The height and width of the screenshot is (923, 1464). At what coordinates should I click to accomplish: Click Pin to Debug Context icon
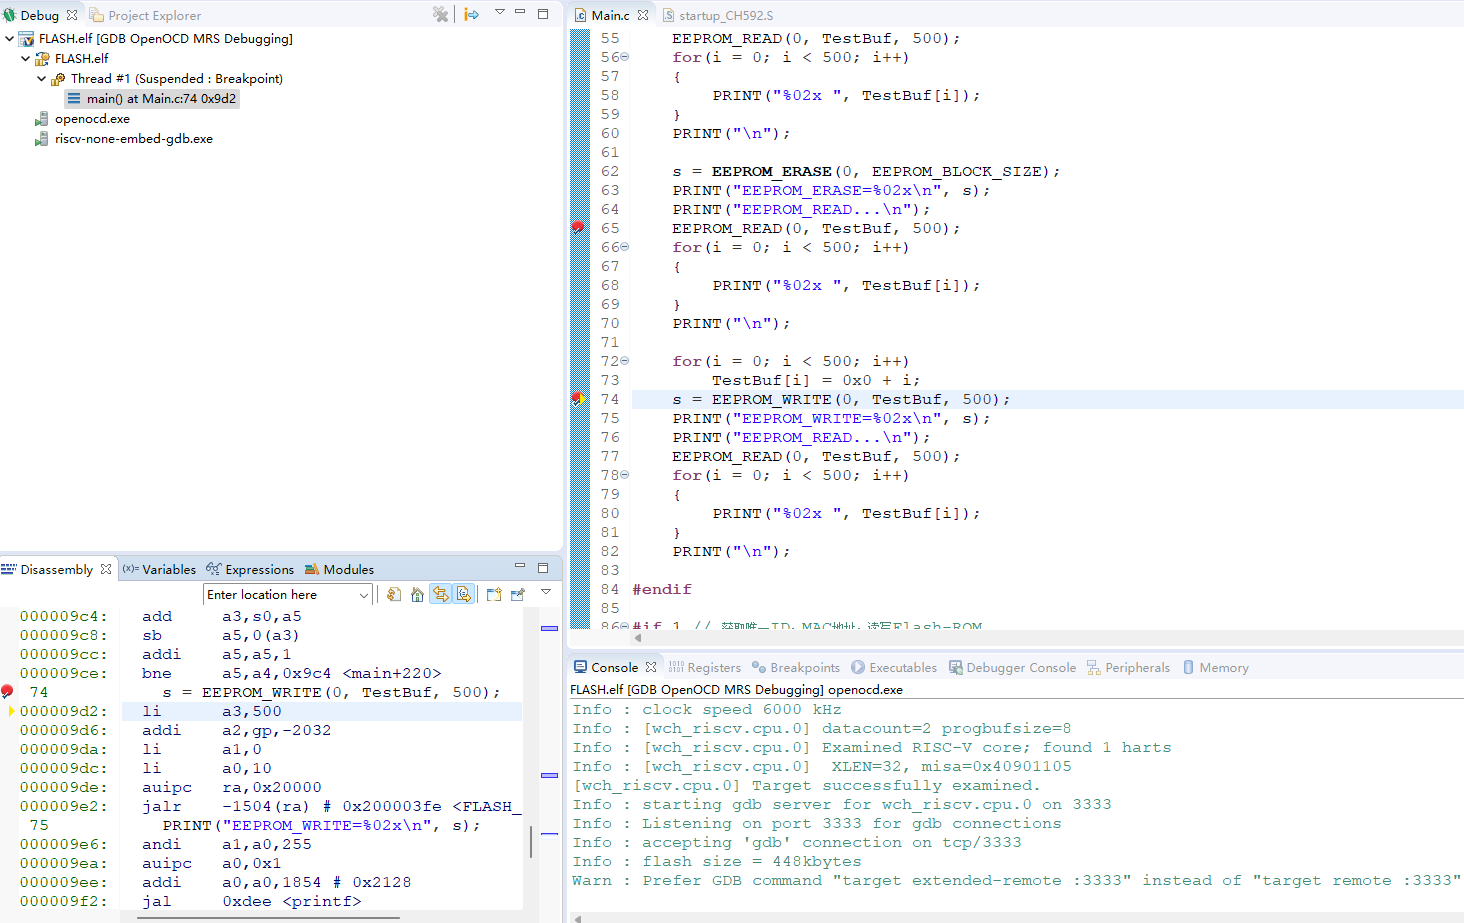click(518, 594)
